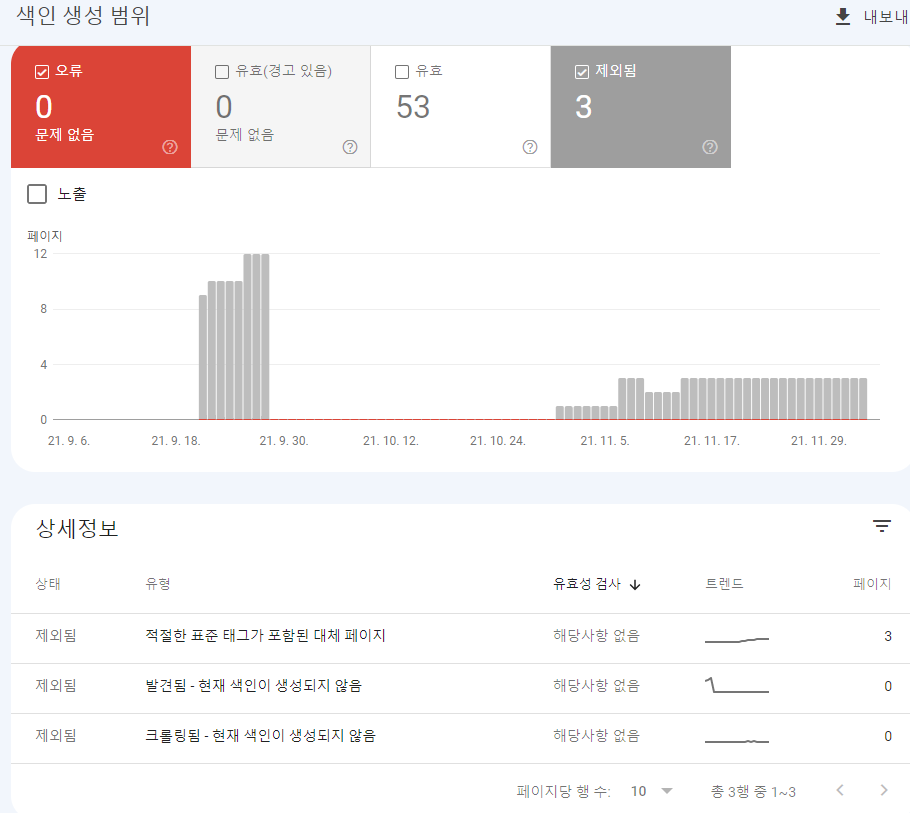Image resolution: width=910 pixels, height=813 pixels.
Task: Click trend sparkline for 발견됨 row
Action: [737, 685]
